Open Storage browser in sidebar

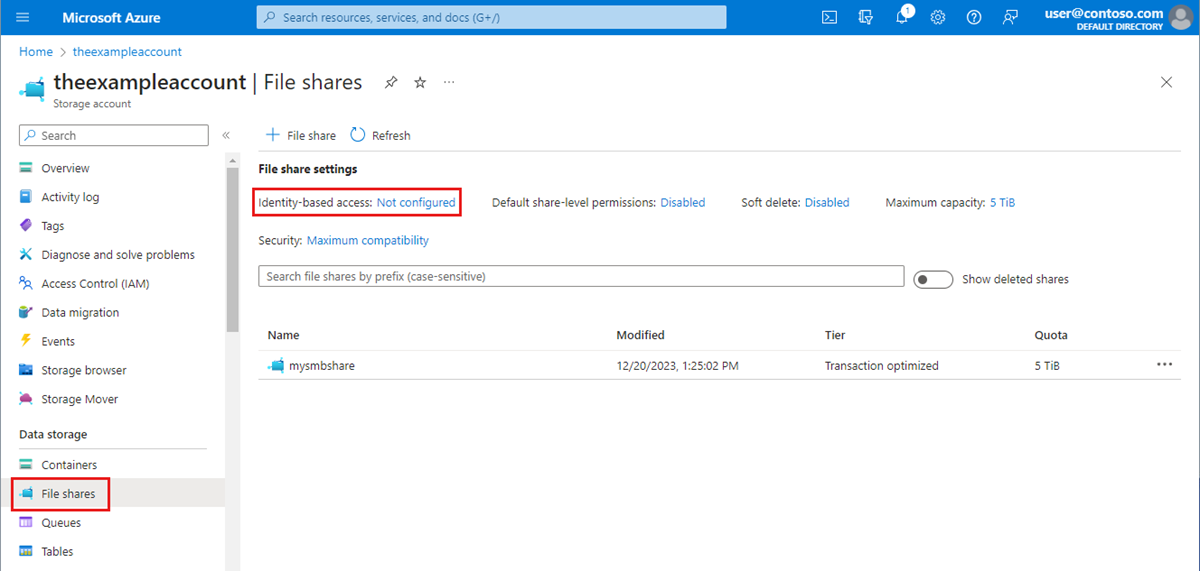tap(83, 370)
